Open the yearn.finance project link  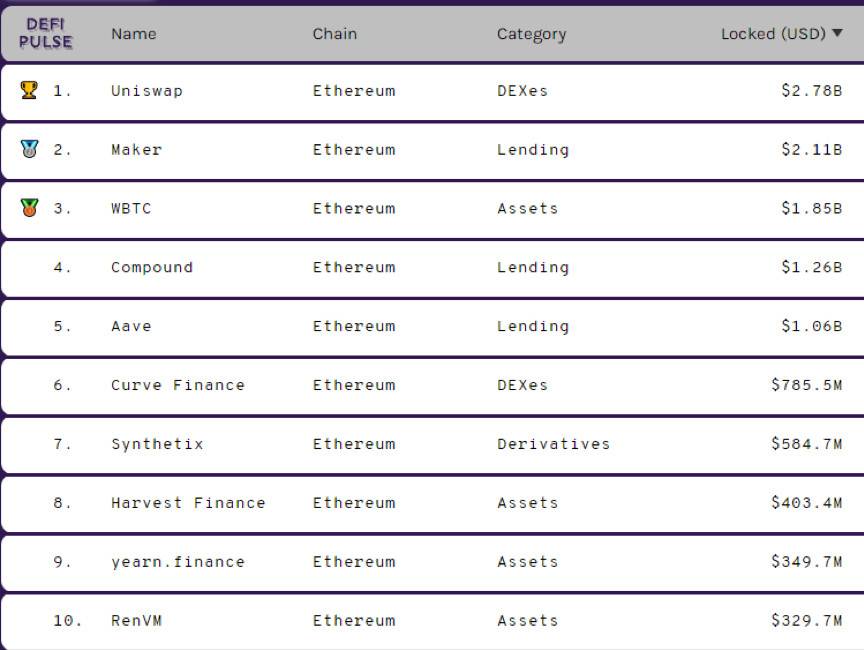point(178,562)
